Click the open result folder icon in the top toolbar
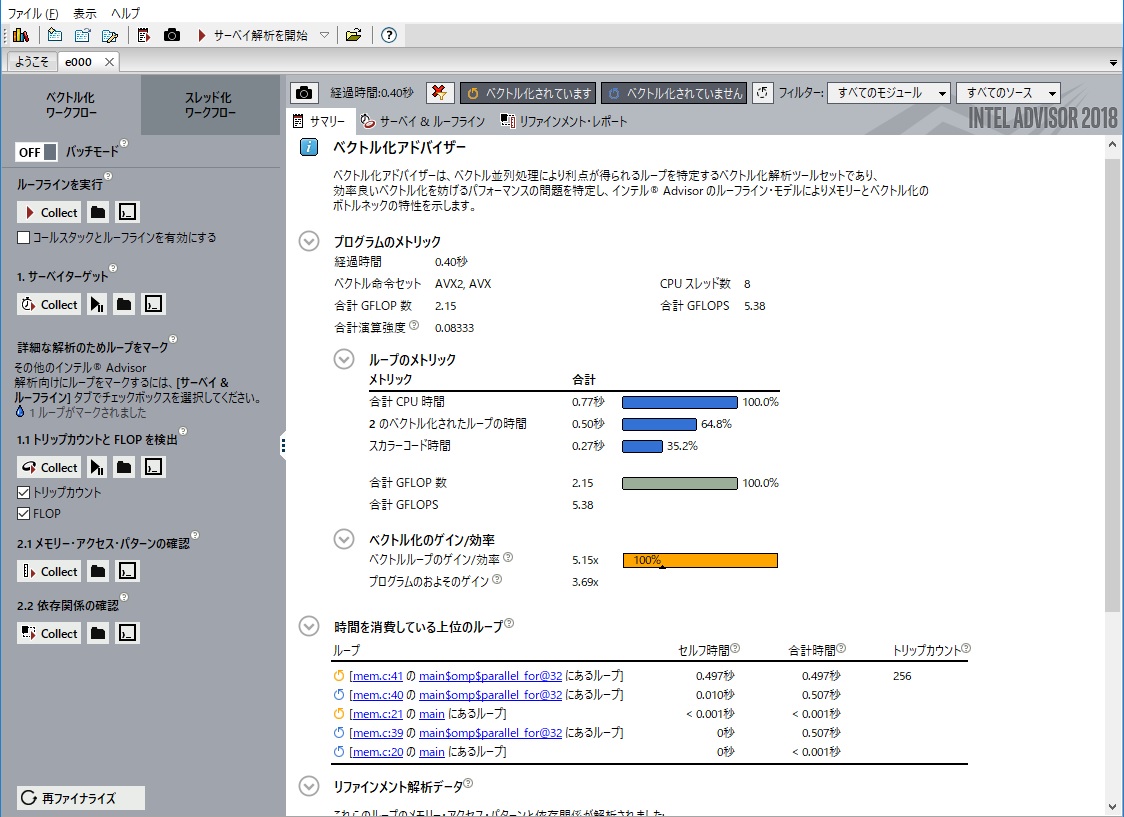Viewport: 1124px width, 817px height. [x=353, y=35]
